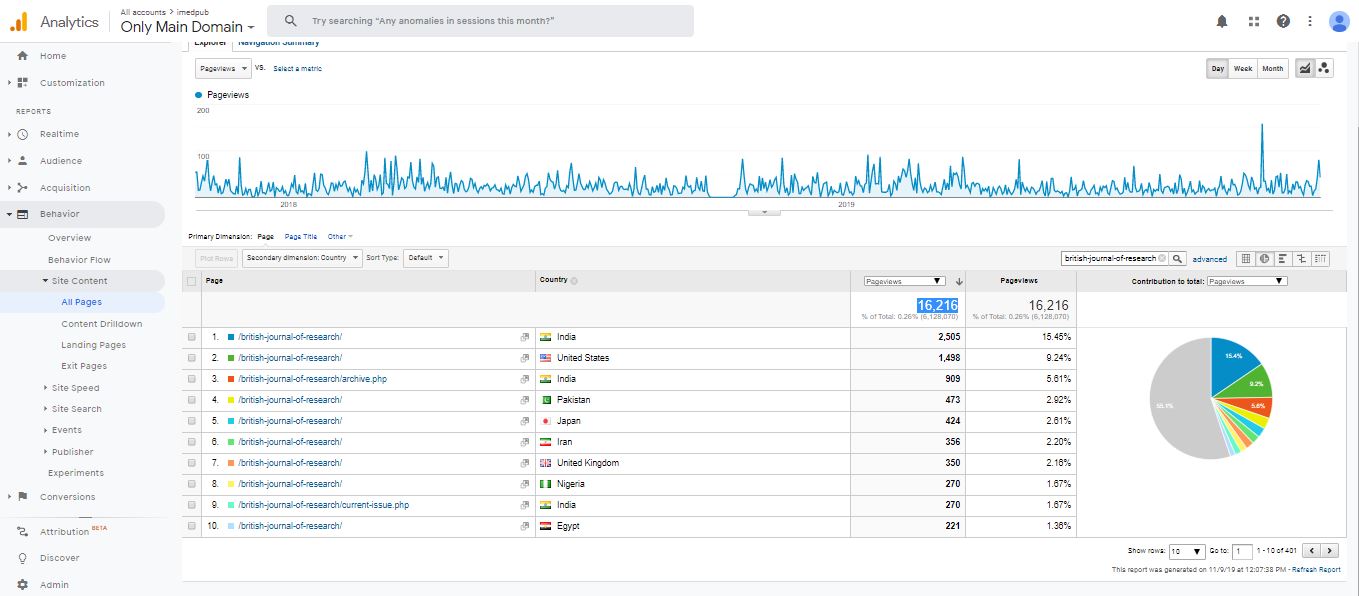Select the pie chart percentage view icon
The height and width of the screenshot is (596, 1359).
coord(1264,258)
